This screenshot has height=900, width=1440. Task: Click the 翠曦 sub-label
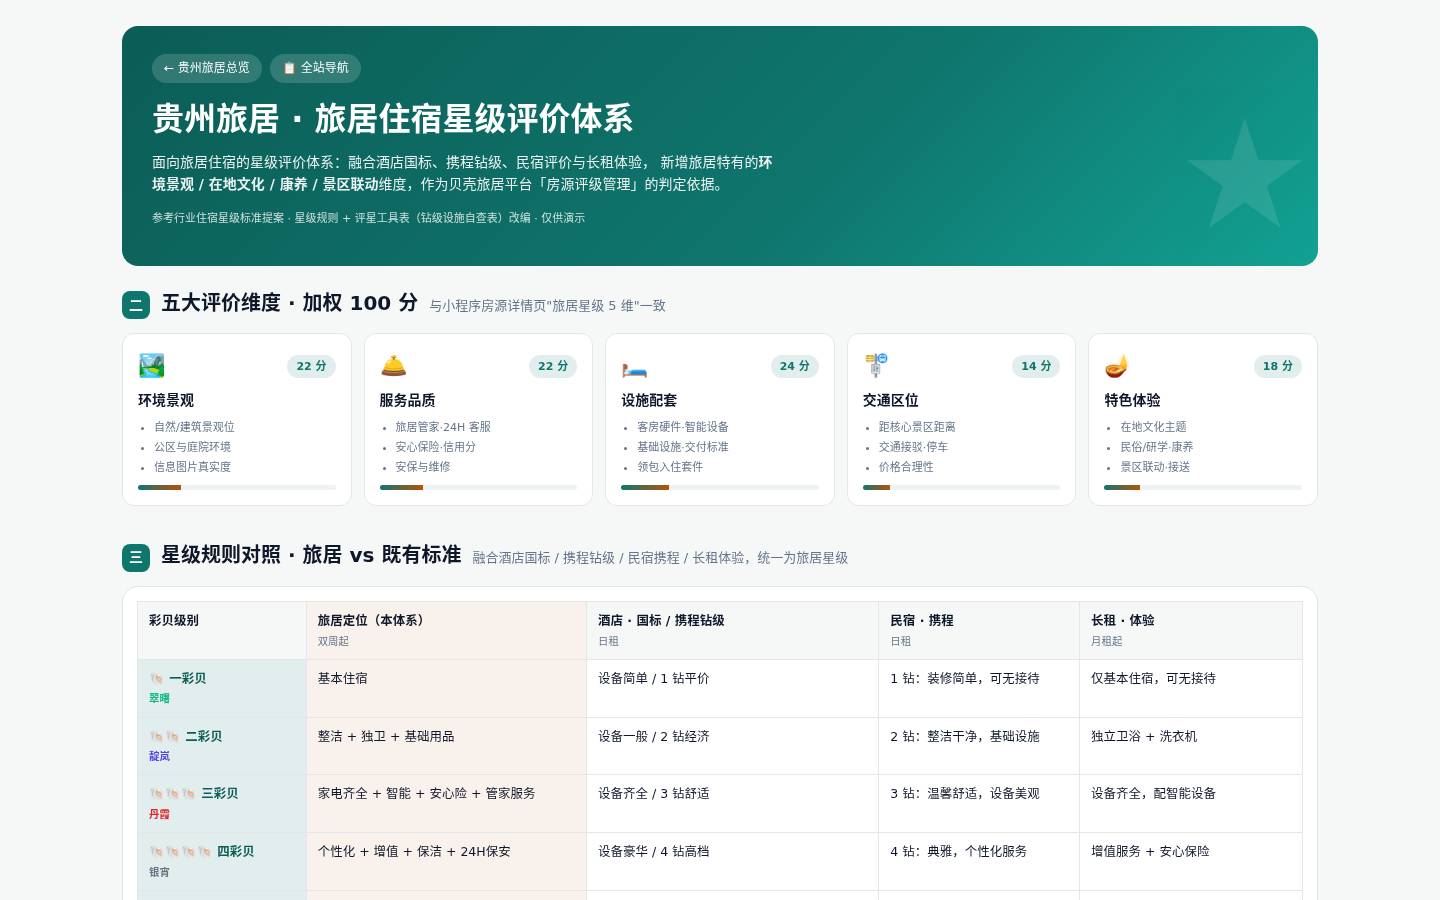coord(159,699)
